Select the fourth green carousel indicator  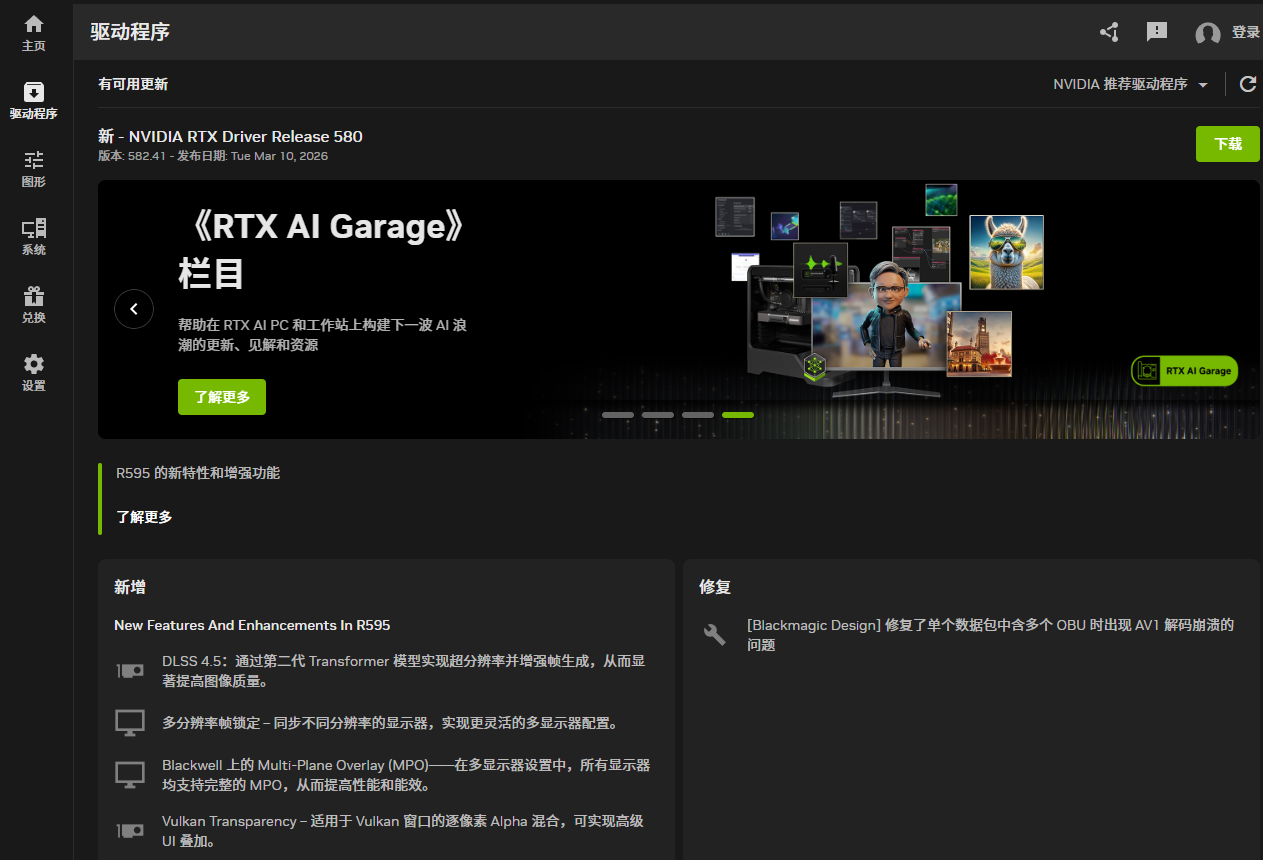[x=738, y=414]
